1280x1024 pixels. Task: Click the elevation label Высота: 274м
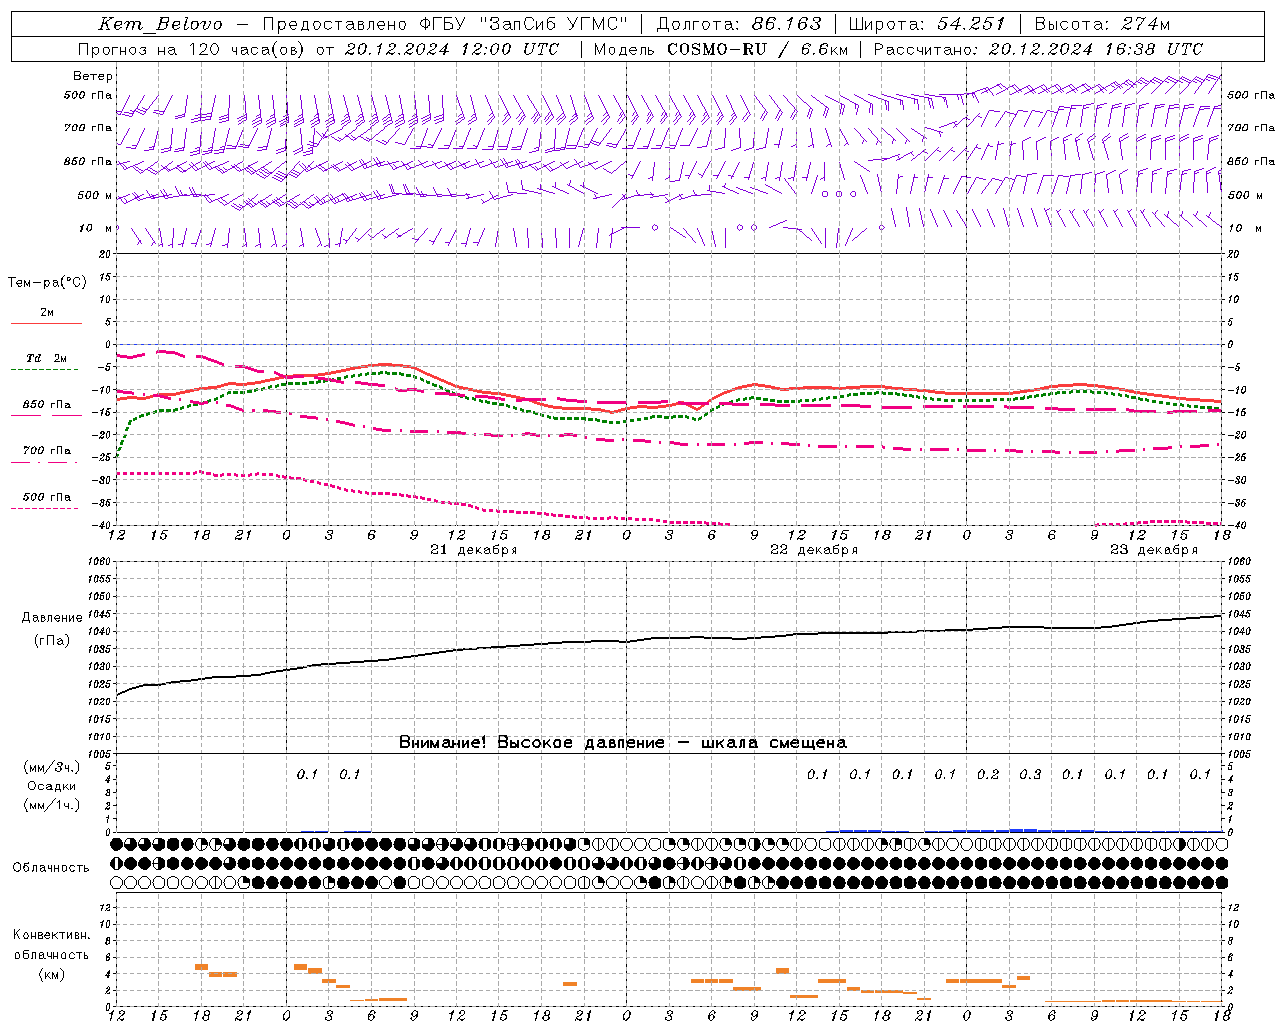1101,24
